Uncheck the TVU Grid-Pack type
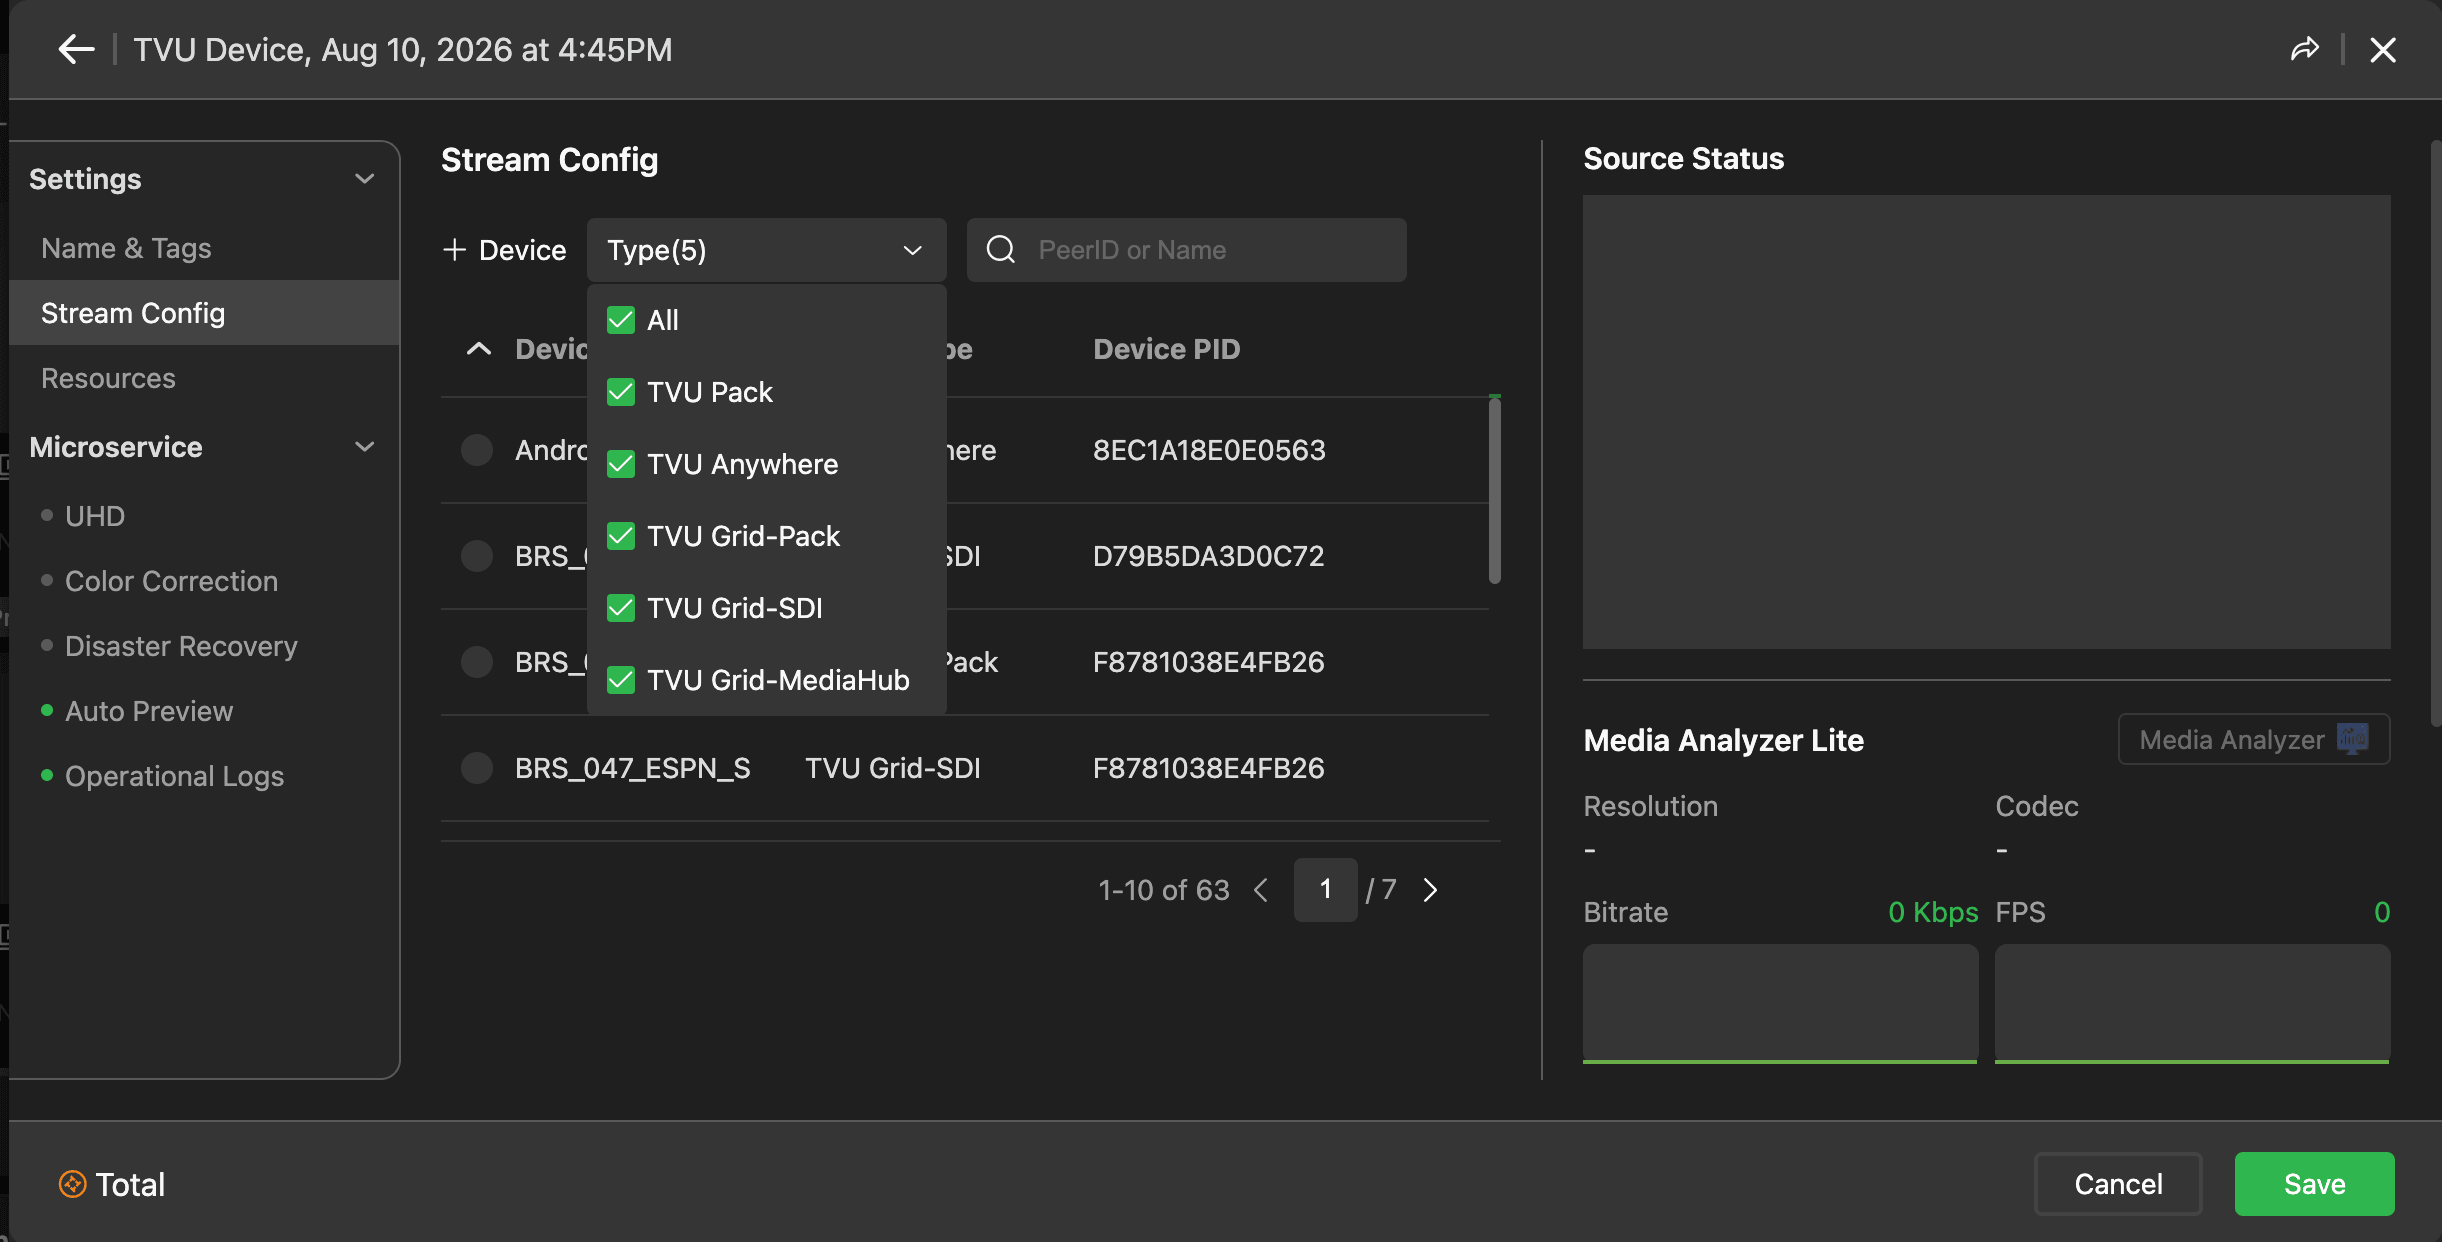2442x1242 pixels. coord(621,536)
